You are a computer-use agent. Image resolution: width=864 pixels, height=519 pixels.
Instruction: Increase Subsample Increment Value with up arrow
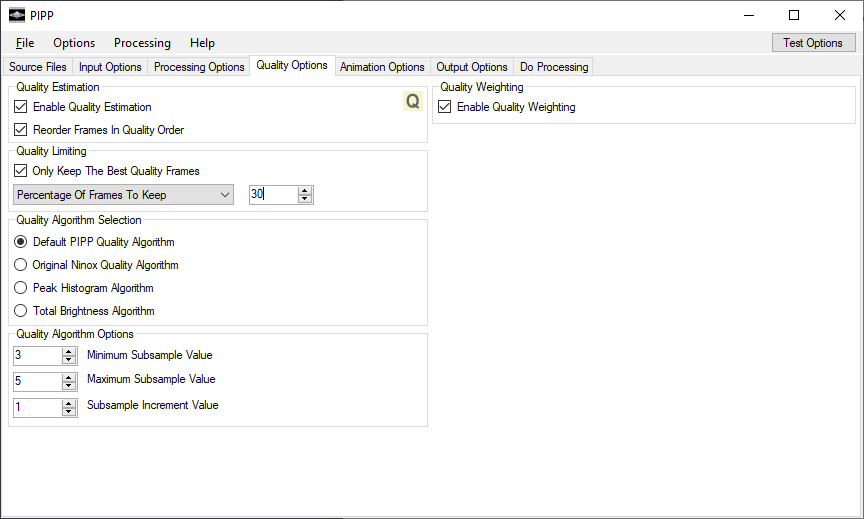coord(69,404)
